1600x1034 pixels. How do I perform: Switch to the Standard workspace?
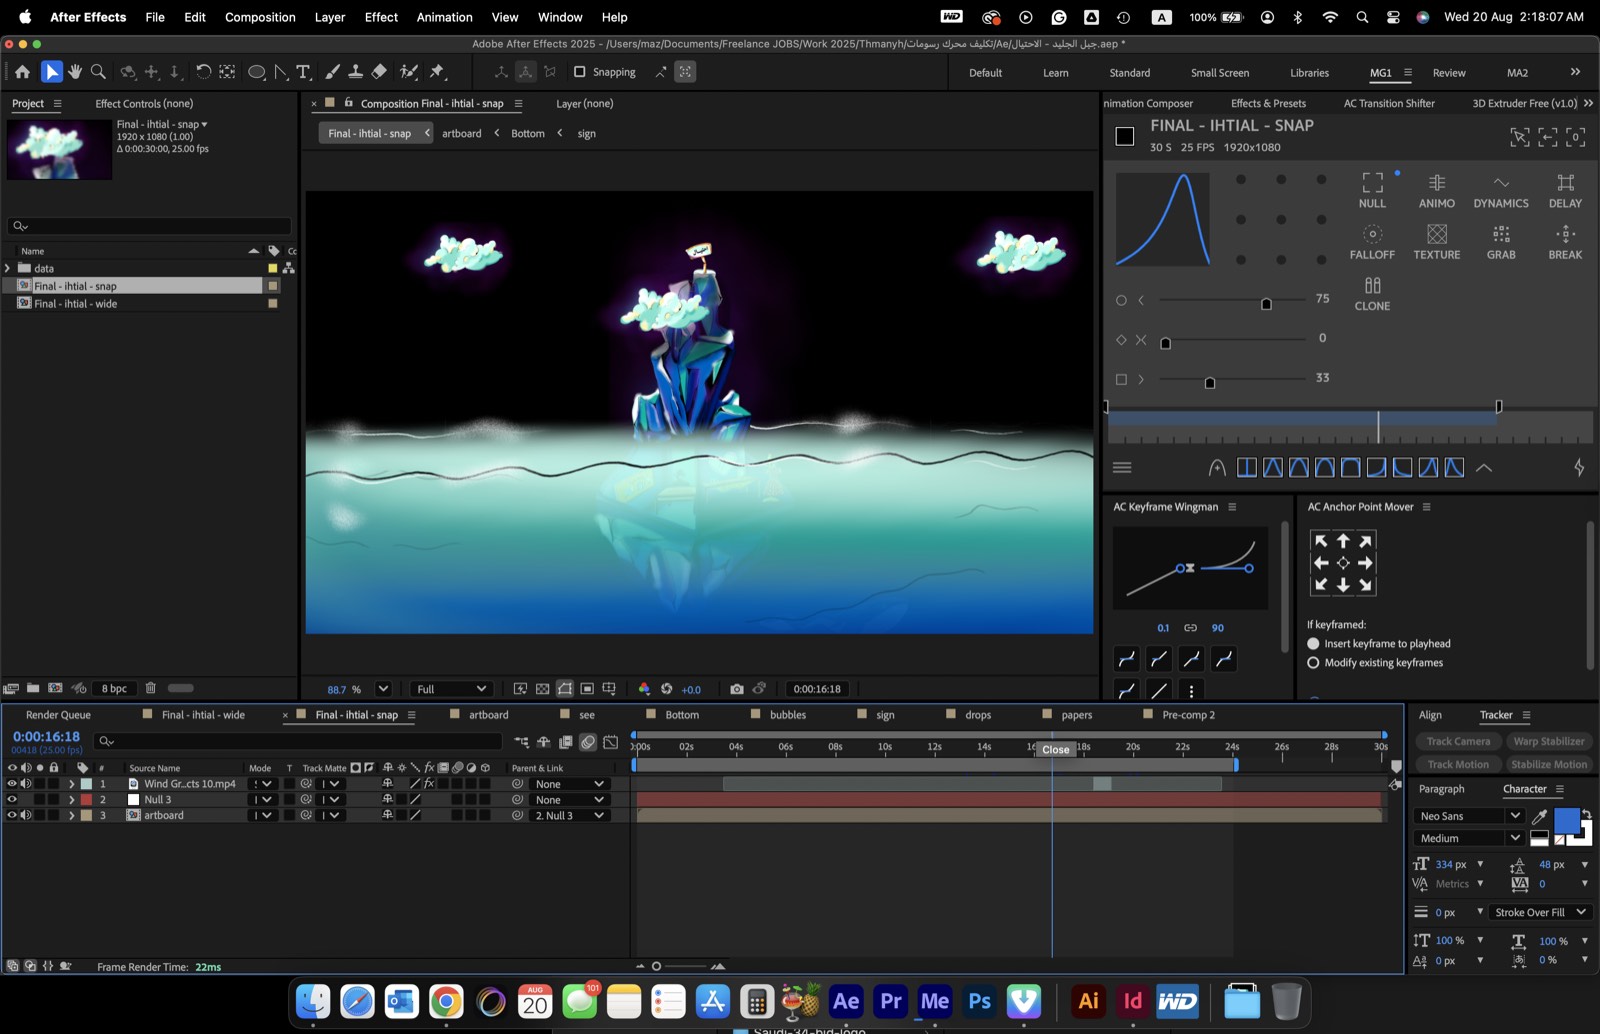click(1130, 73)
